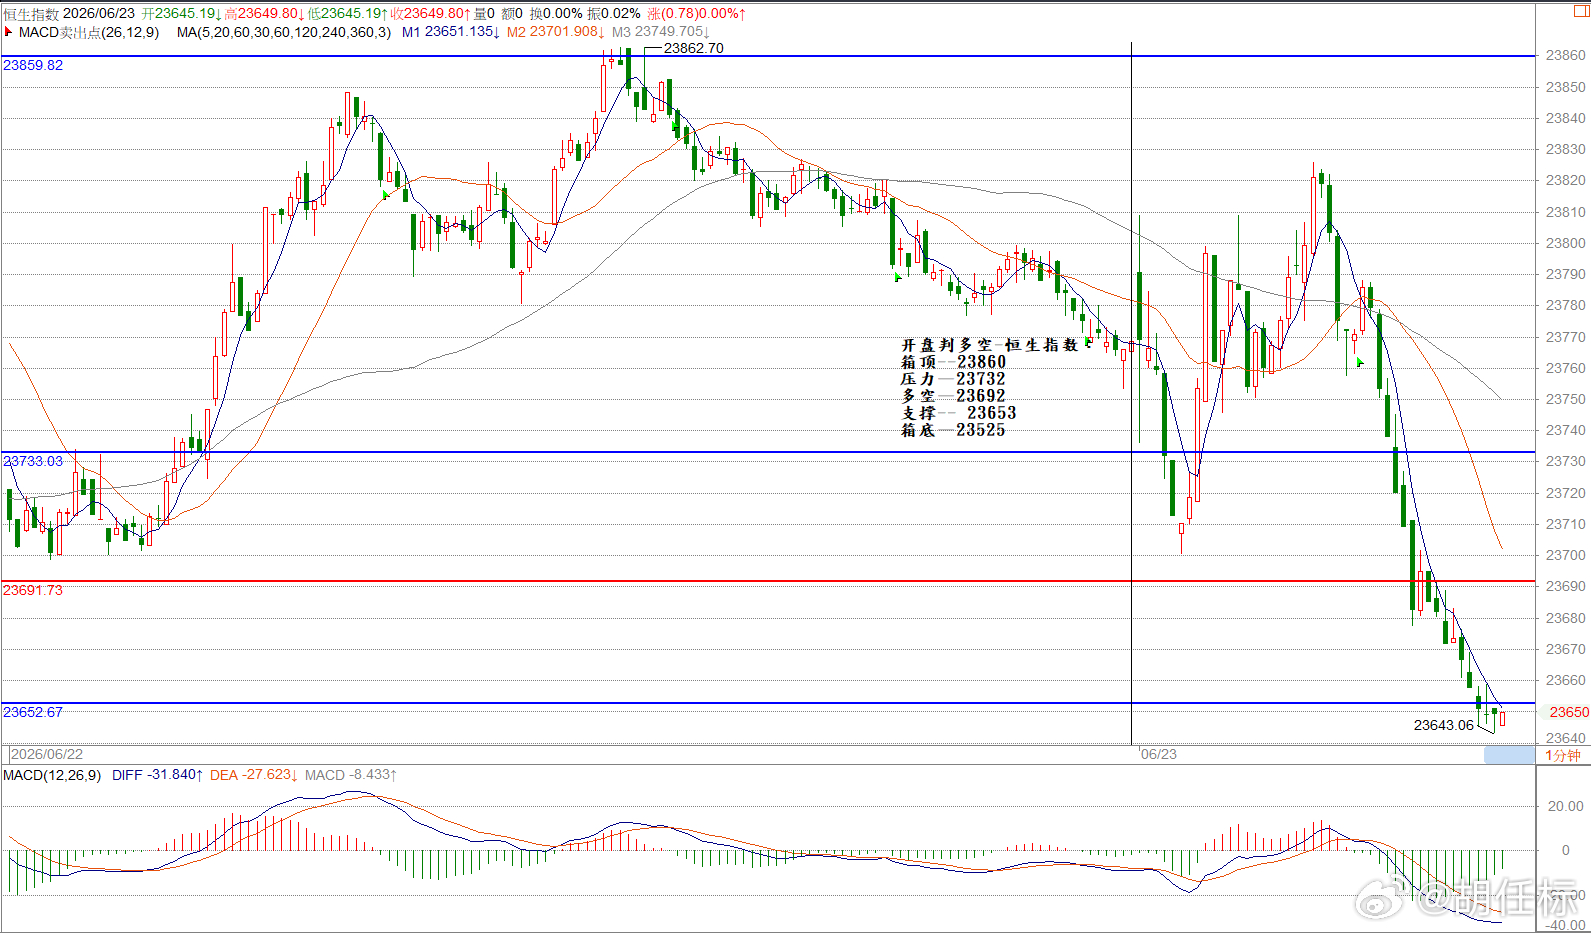The image size is (1591, 935).
Task: Click the 23860 price axis label
Action: tap(1565, 55)
